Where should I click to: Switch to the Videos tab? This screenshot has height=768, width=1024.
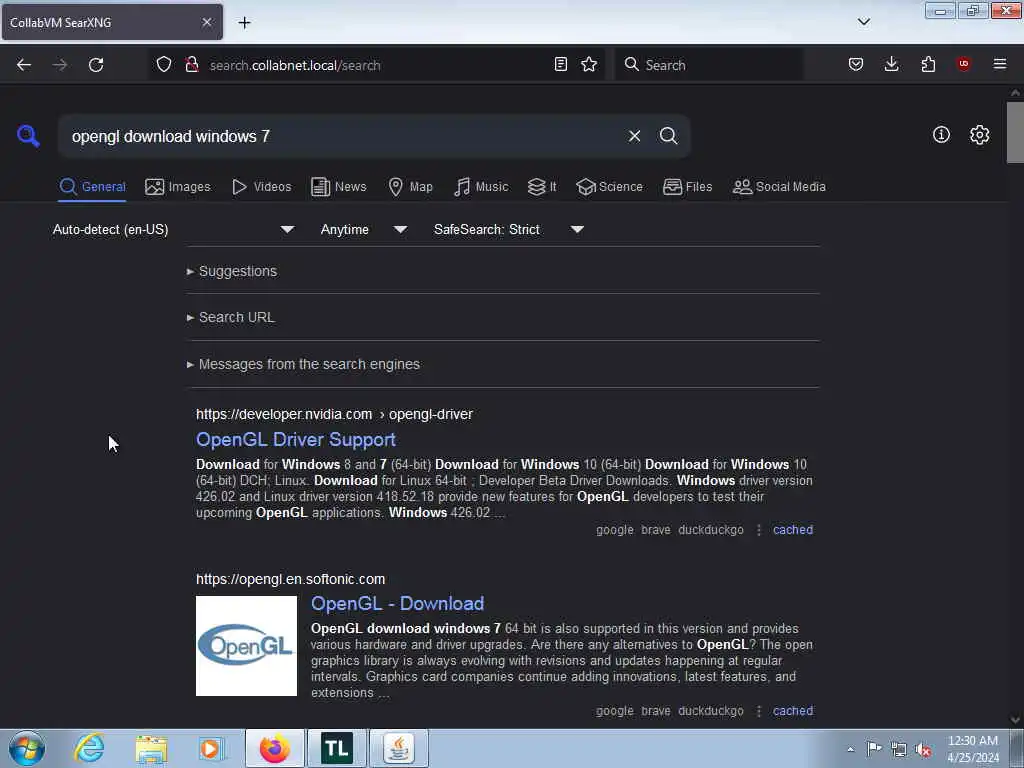tap(261, 187)
